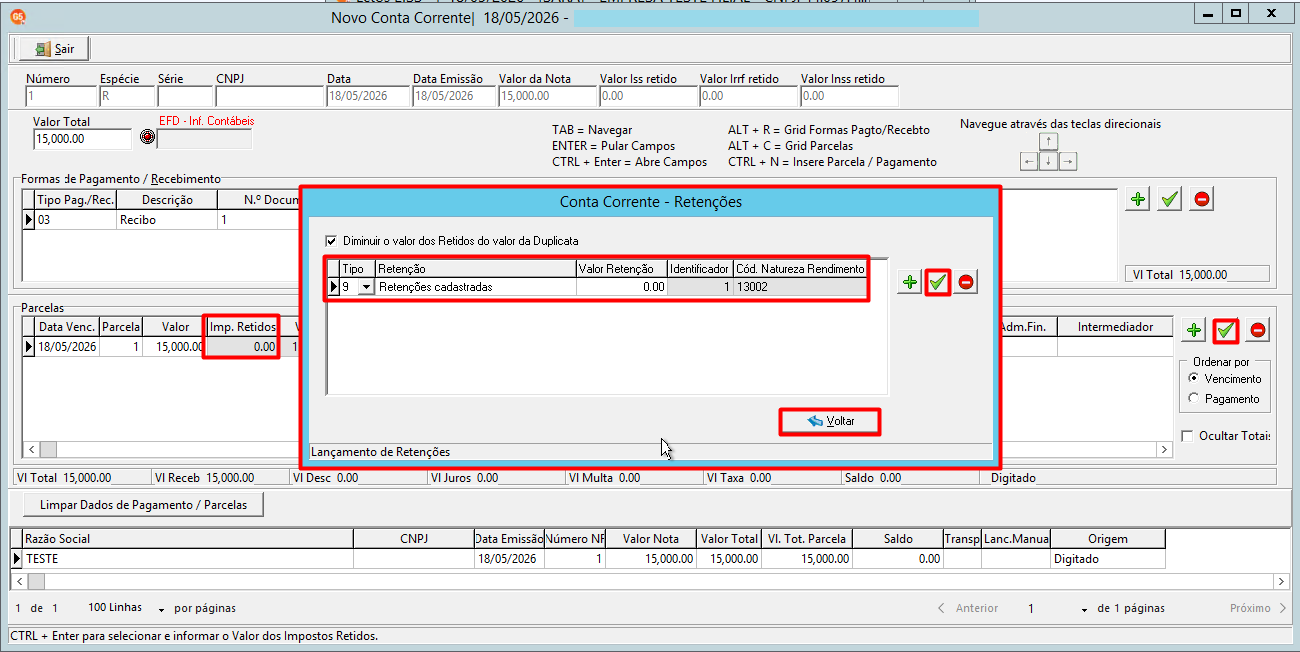Screen dimensions: 1300x652
Task: Click the EFD Inf. Contábeis round red icon
Action: coord(147,138)
